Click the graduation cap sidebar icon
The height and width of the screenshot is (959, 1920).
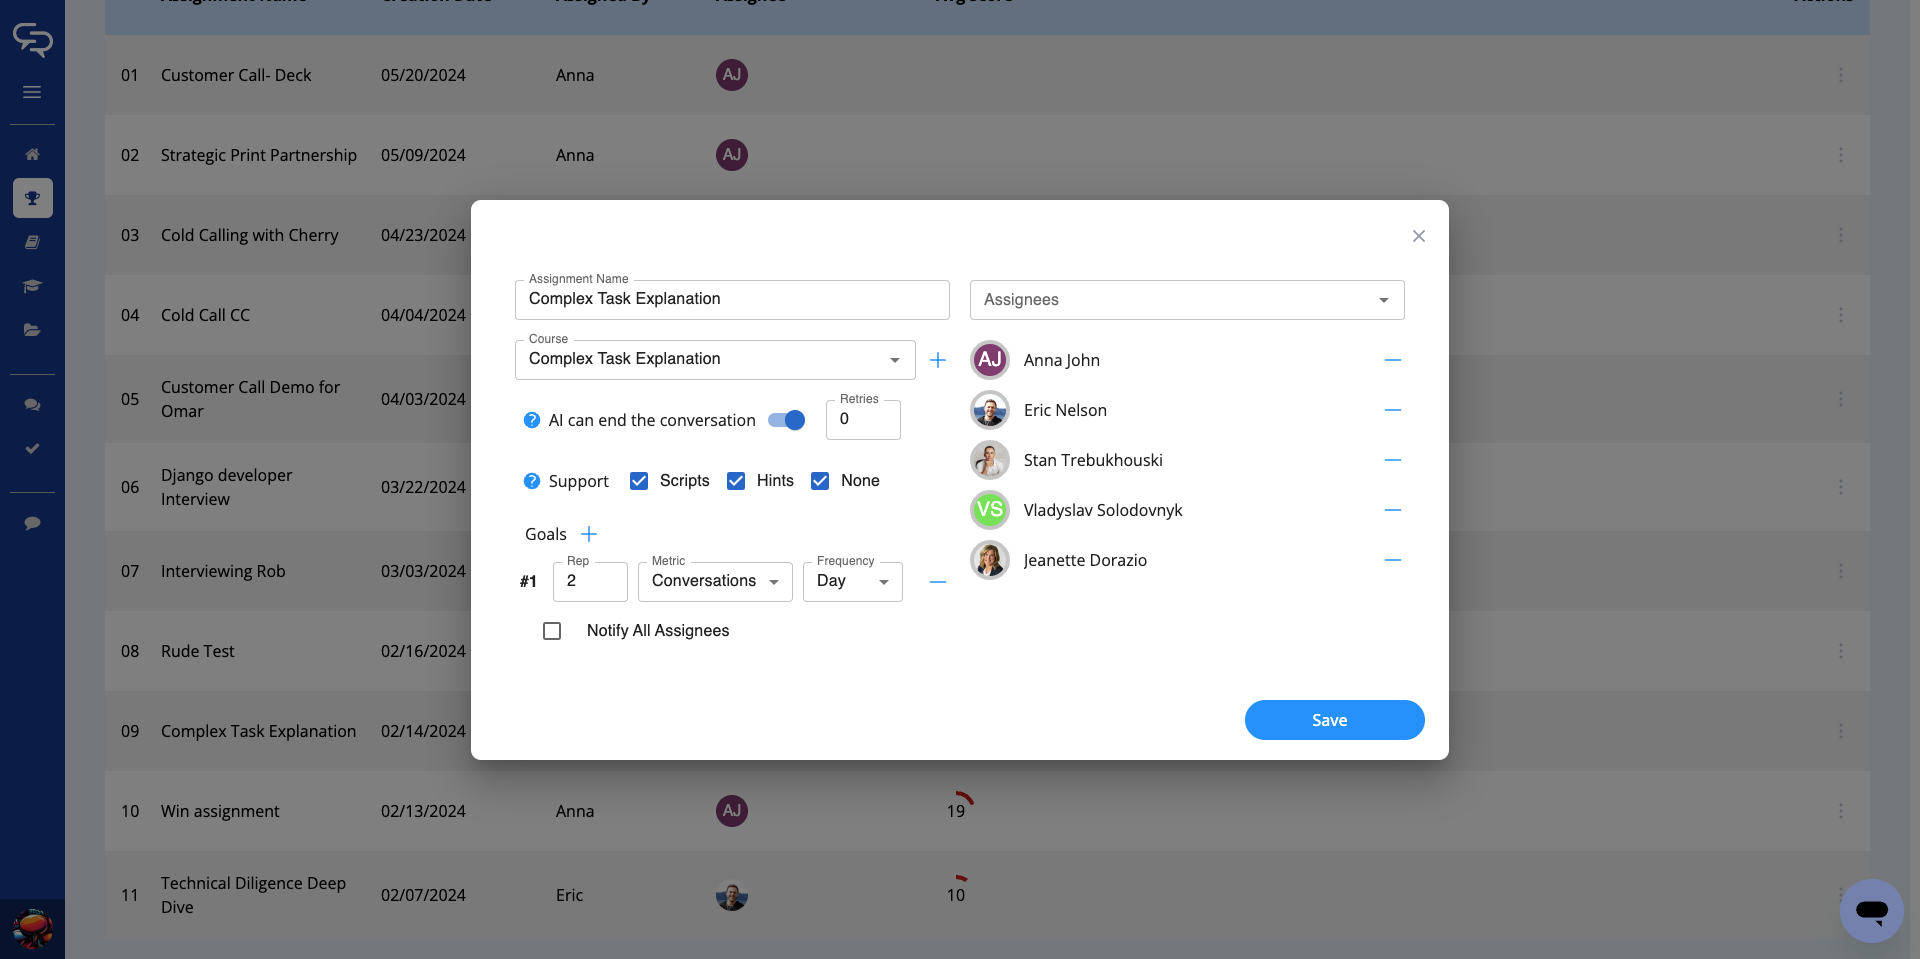(x=32, y=286)
